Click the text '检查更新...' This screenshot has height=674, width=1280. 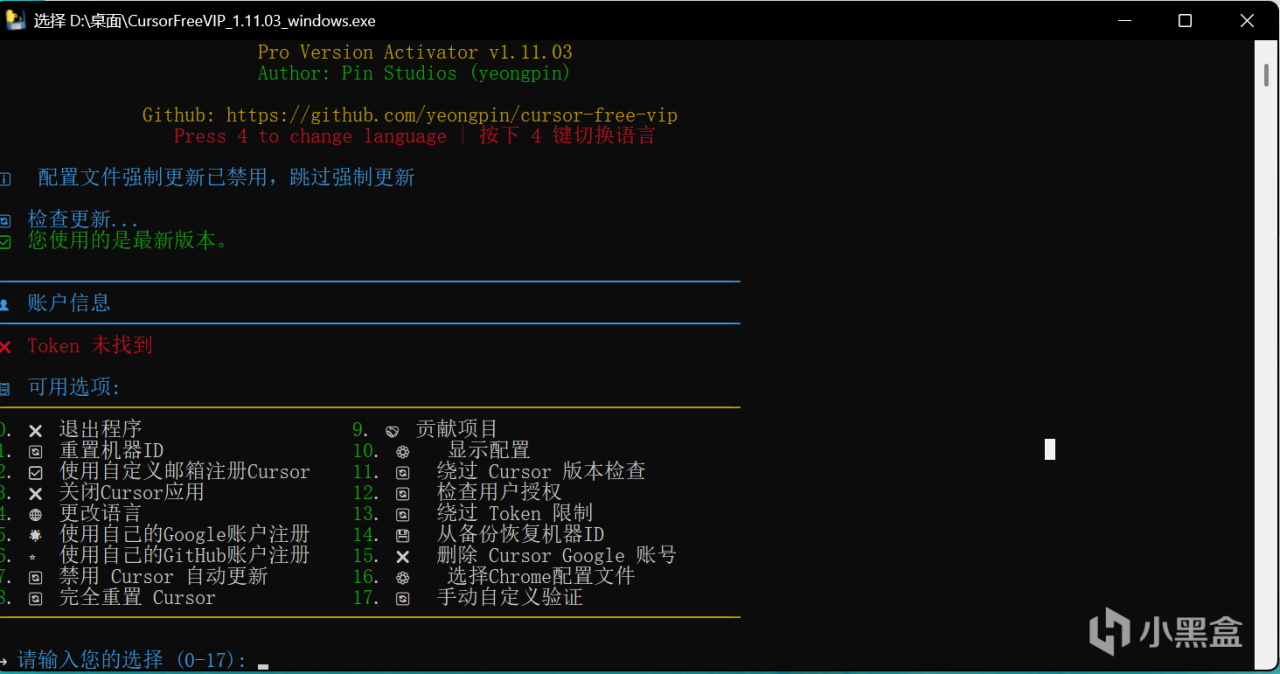83,220
